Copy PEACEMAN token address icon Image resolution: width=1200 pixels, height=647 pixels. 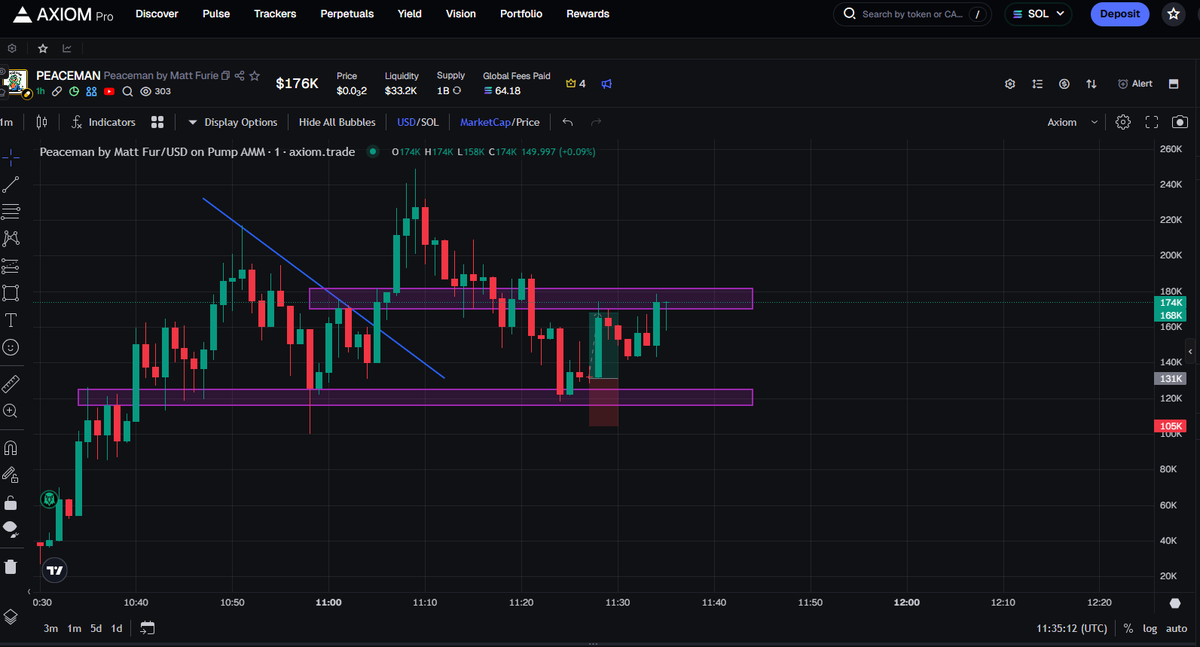click(226, 76)
